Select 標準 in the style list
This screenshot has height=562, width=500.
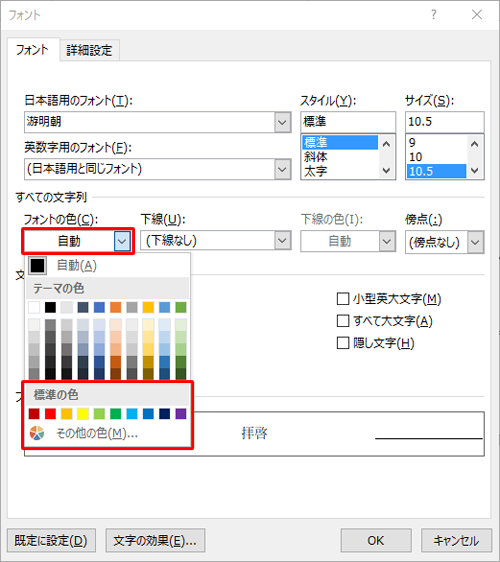(x=340, y=142)
